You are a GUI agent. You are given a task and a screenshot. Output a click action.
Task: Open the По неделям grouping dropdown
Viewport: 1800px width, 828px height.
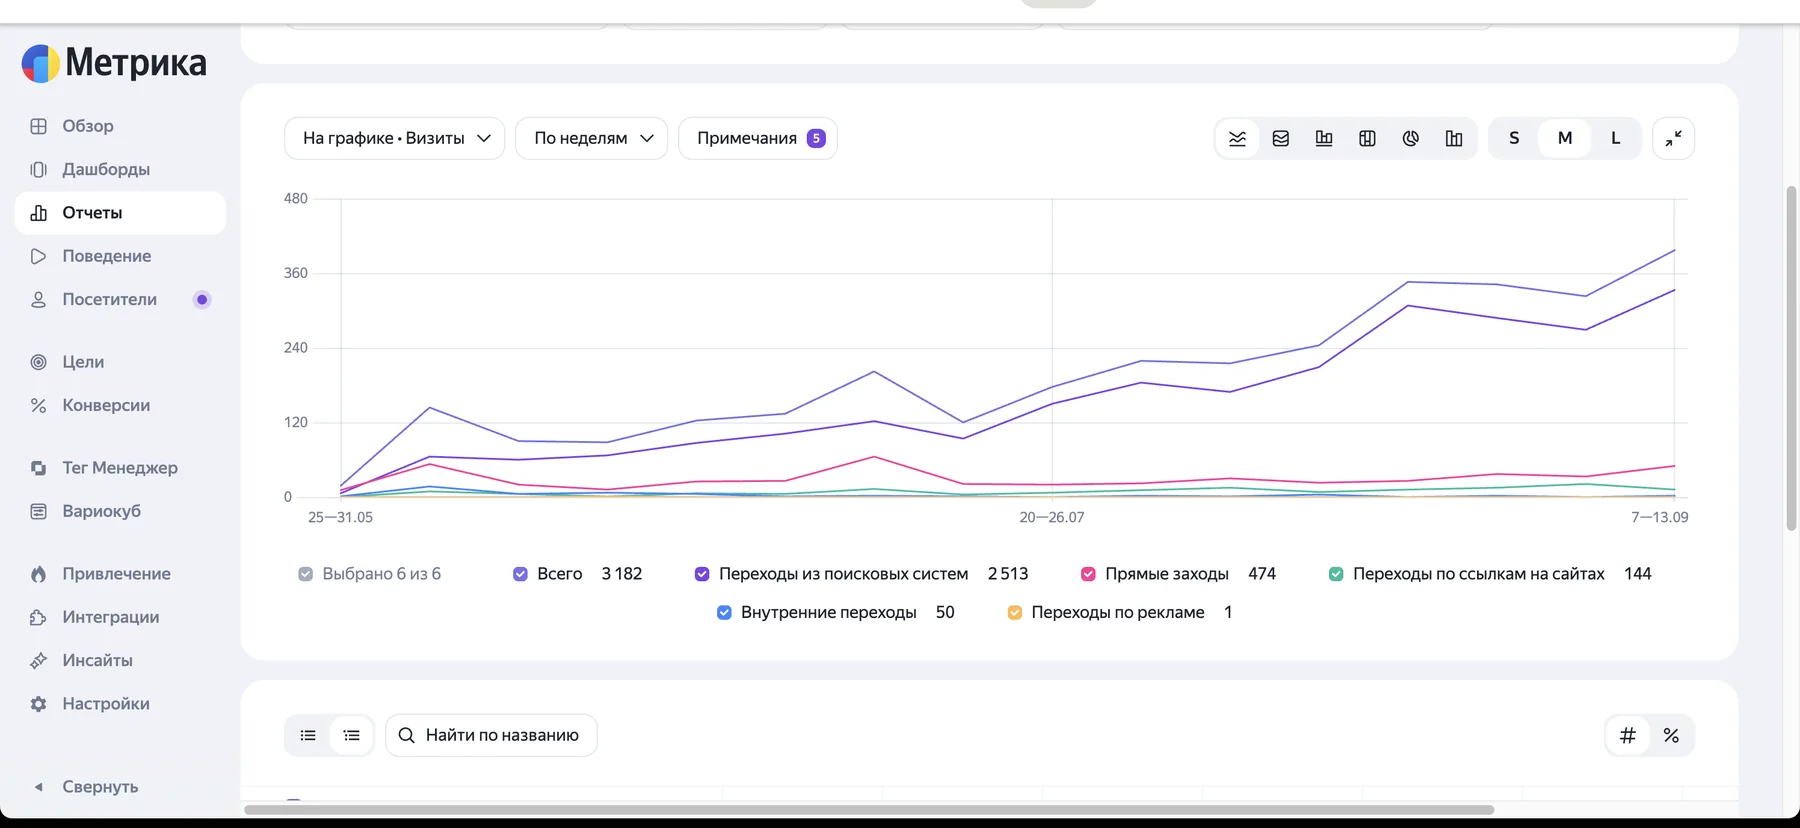click(x=591, y=138)
